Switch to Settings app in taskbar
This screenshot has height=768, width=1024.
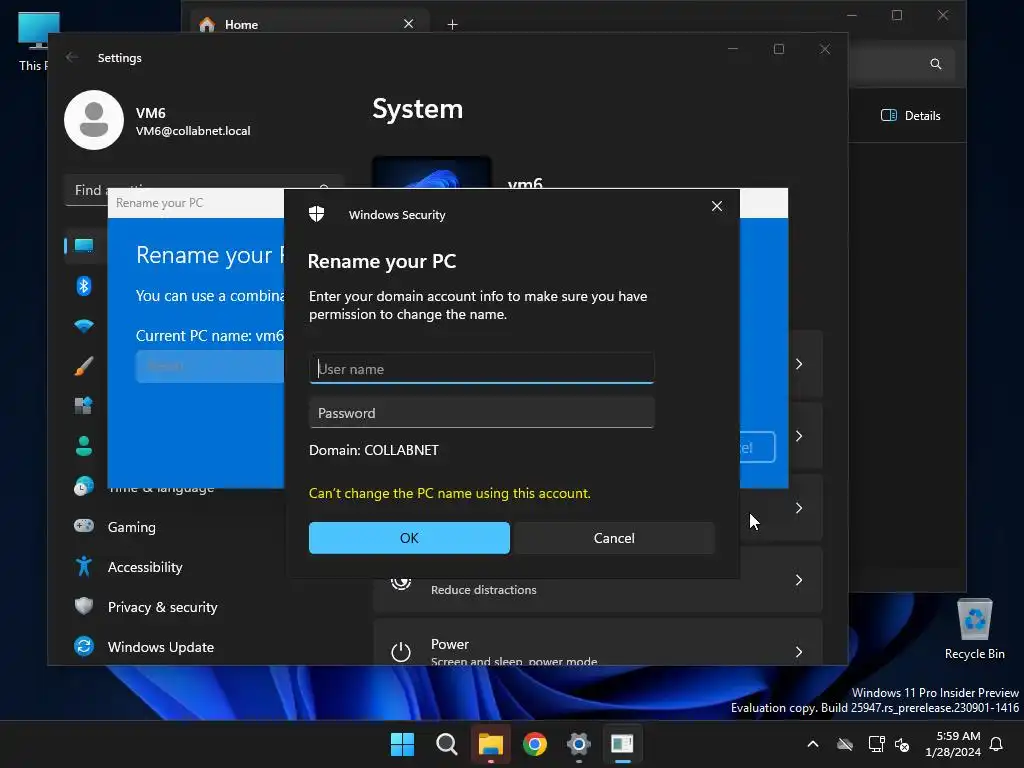pyautogui.click(x=579, y=744)
